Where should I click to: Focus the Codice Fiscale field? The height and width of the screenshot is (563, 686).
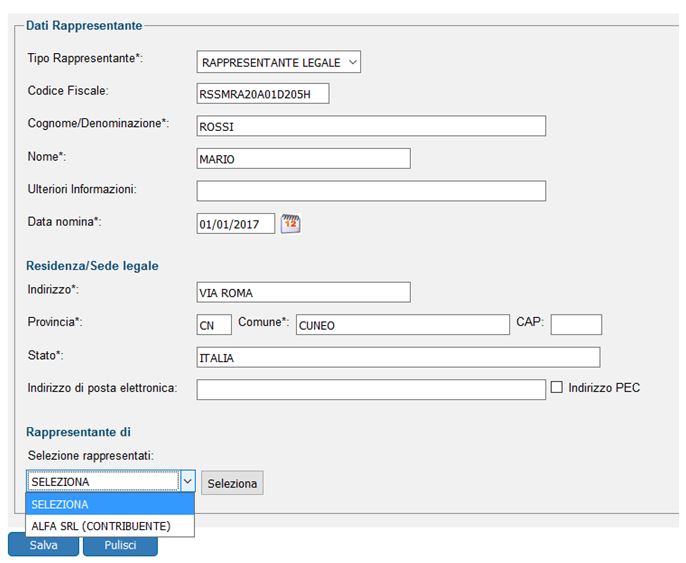[263, 94]
